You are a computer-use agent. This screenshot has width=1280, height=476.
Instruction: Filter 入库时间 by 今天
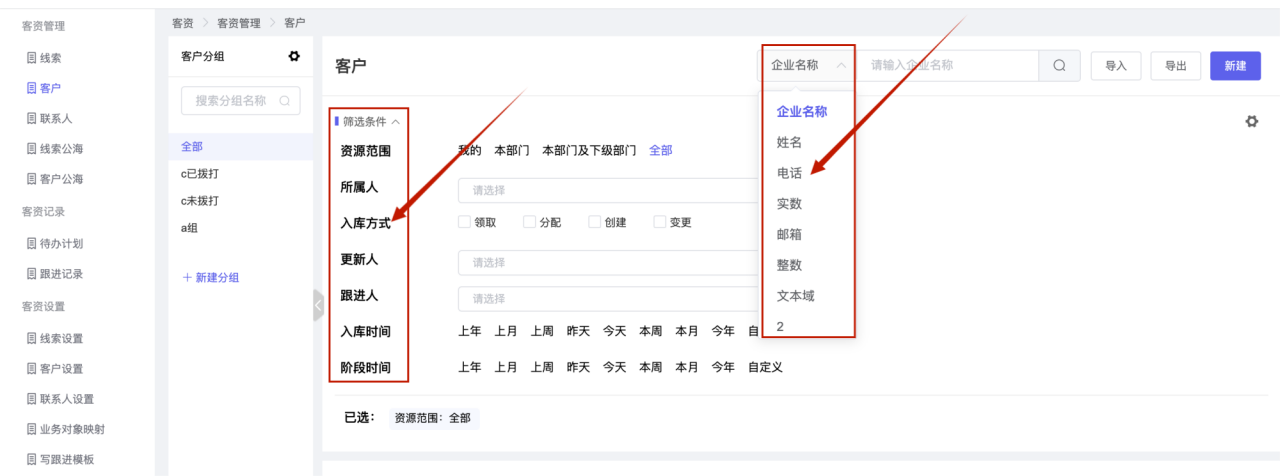[x=614, y=331]
